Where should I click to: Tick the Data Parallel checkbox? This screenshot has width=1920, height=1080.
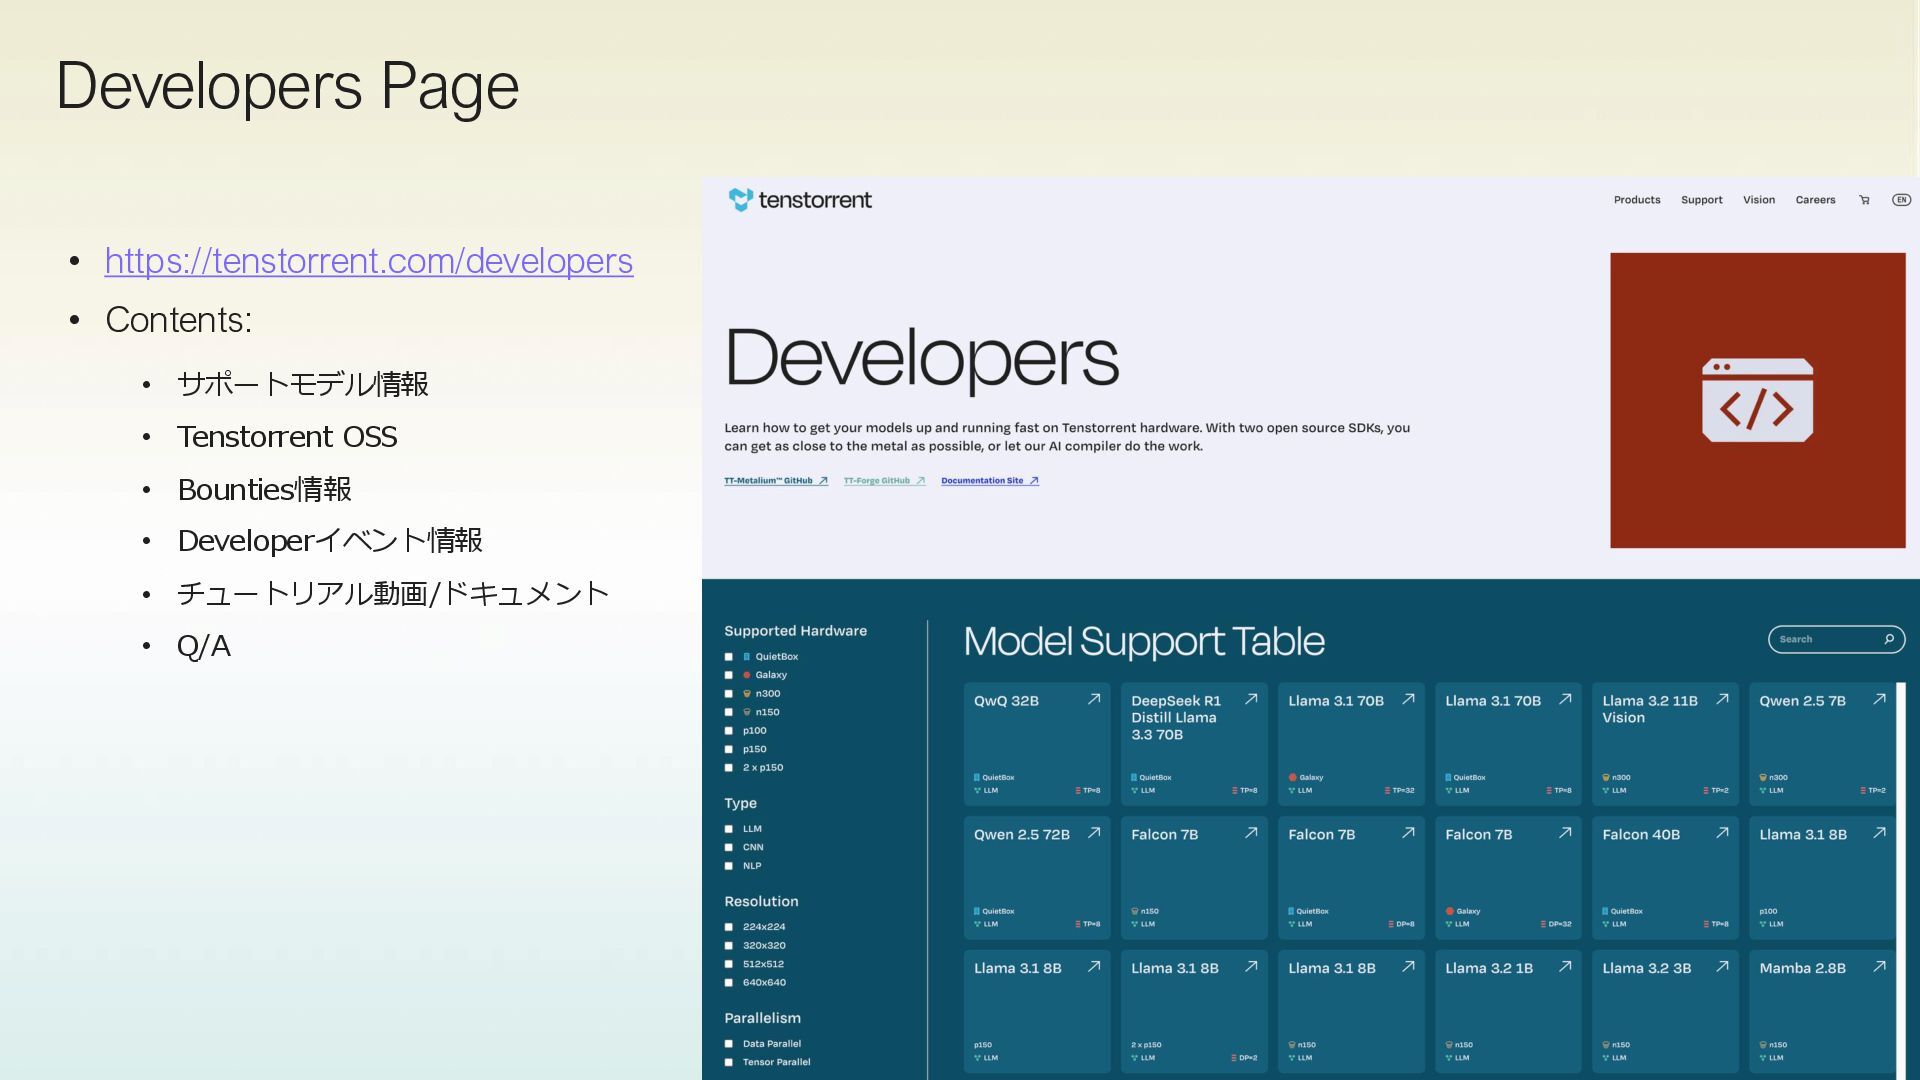(x=729, y=1044)
